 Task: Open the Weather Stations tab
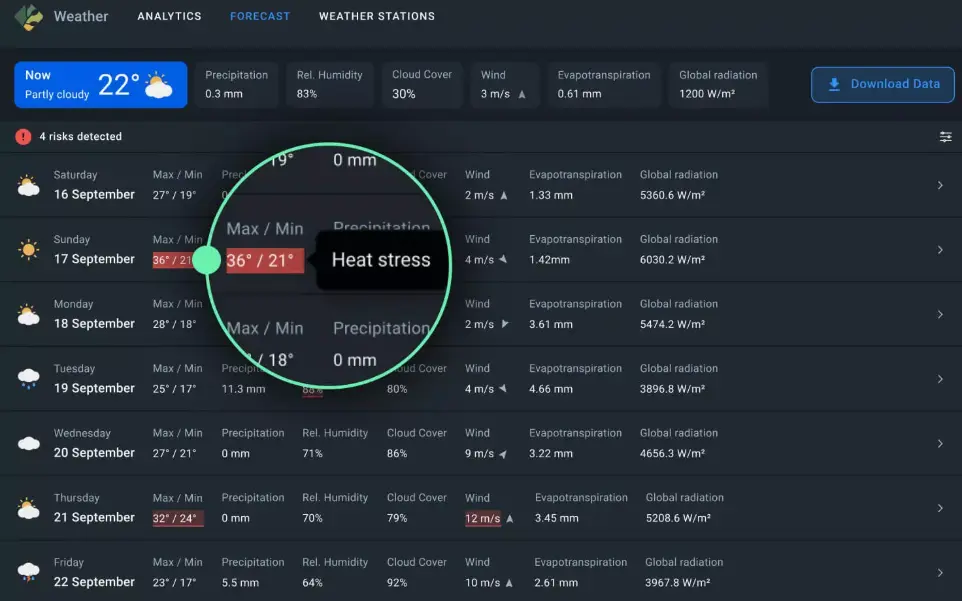376,17
